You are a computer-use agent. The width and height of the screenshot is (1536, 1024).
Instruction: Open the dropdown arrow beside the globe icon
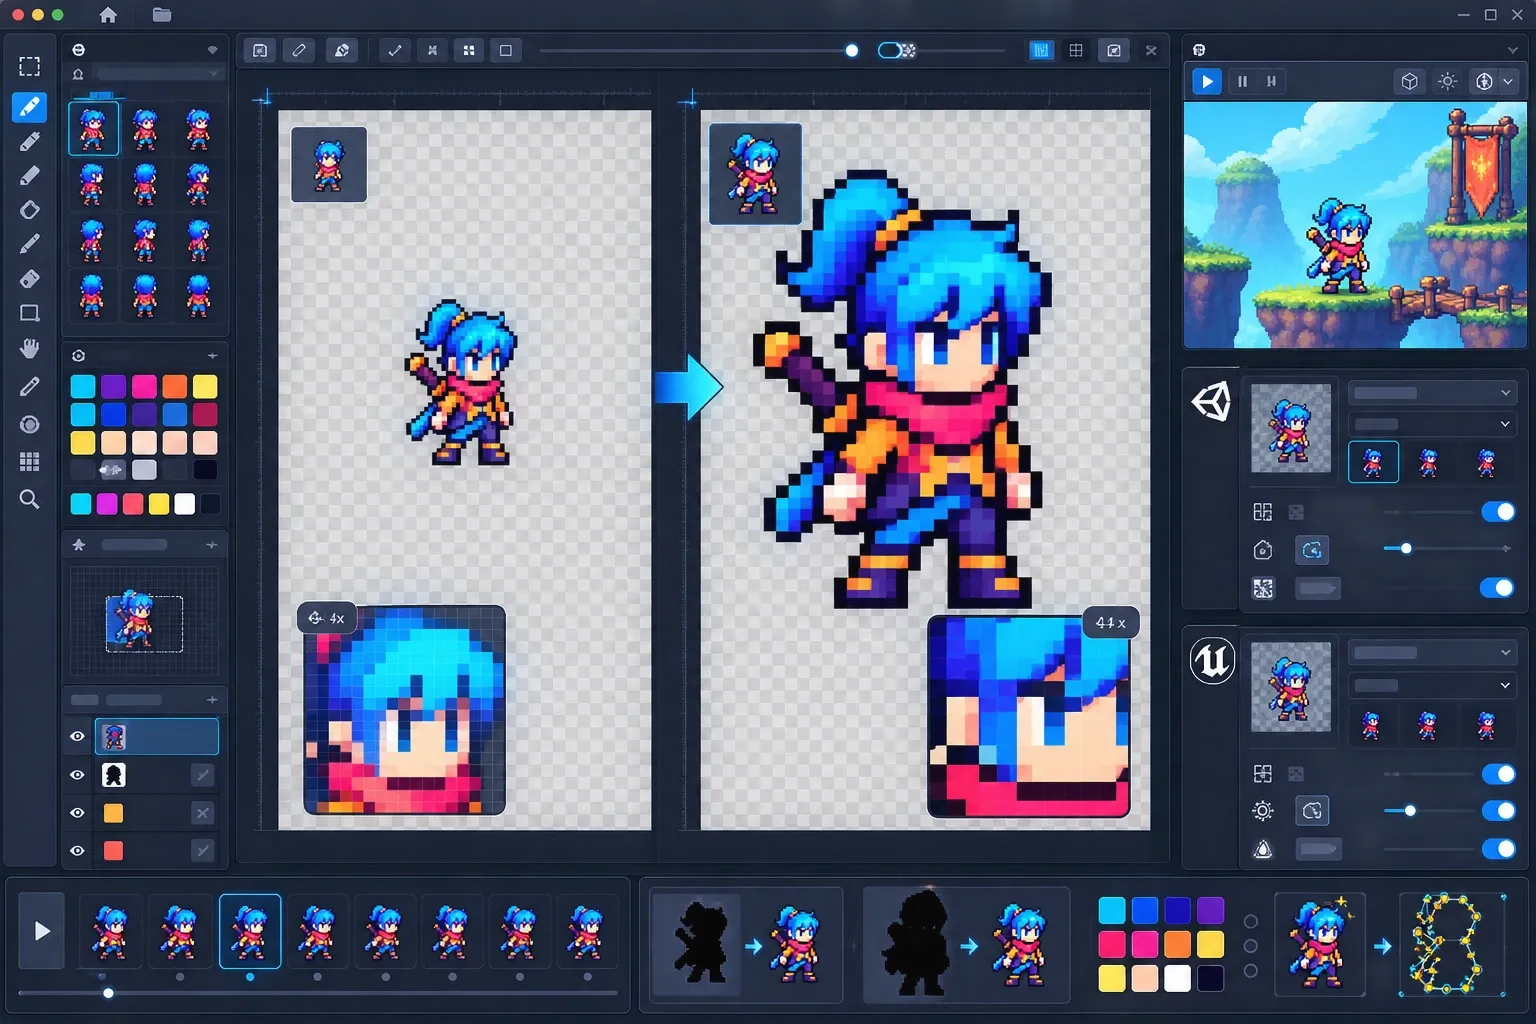pos(1508,82)
